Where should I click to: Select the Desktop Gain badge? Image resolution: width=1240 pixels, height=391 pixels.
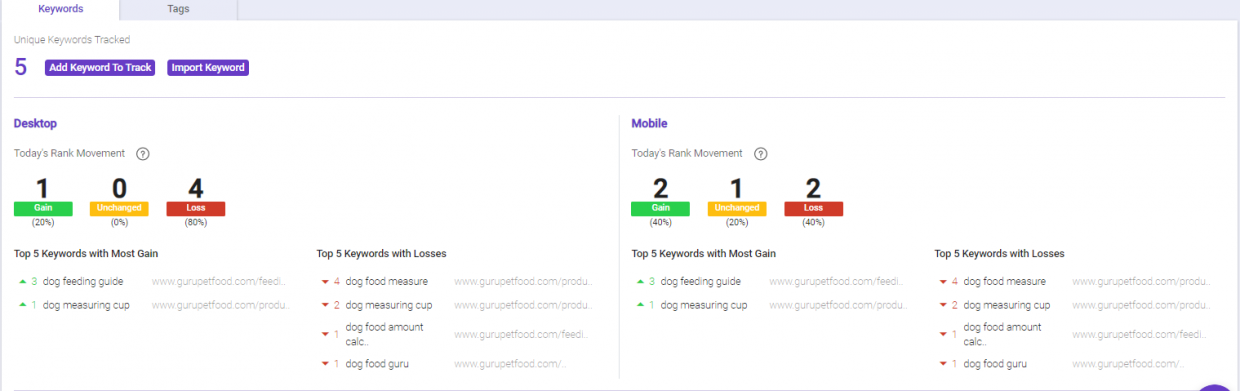[43, 208]
